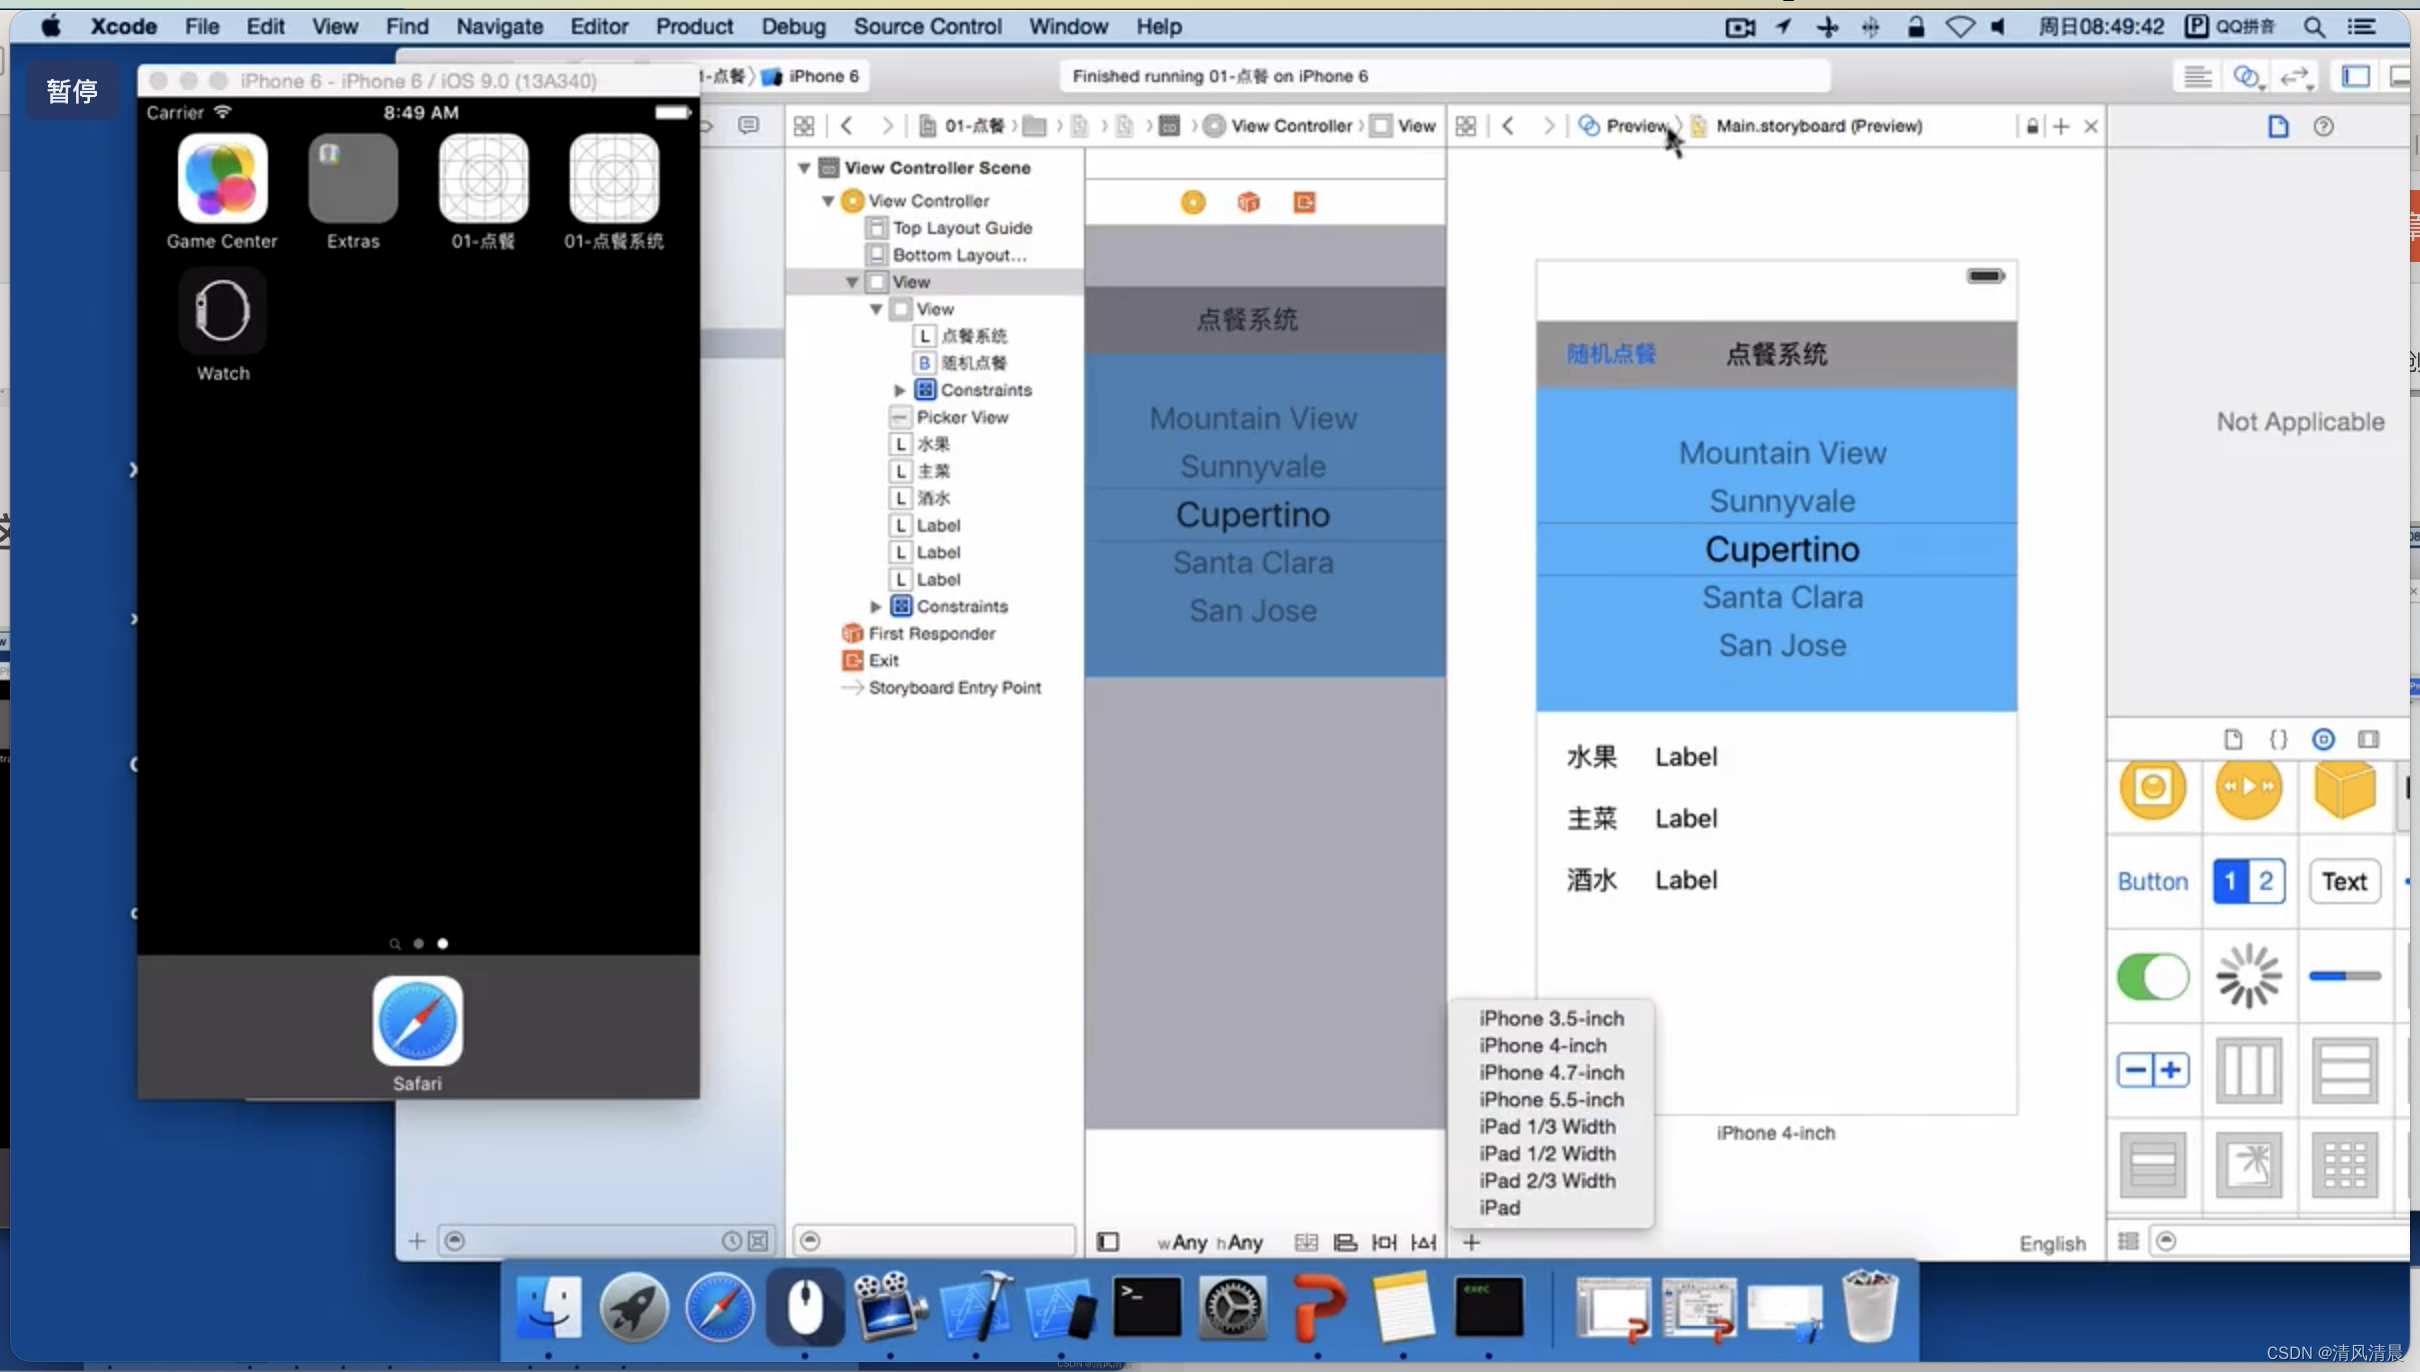Open Safari in simulator dock
The width and height of the screenshot is (2420, 1372).
(x=417, y=1021)
